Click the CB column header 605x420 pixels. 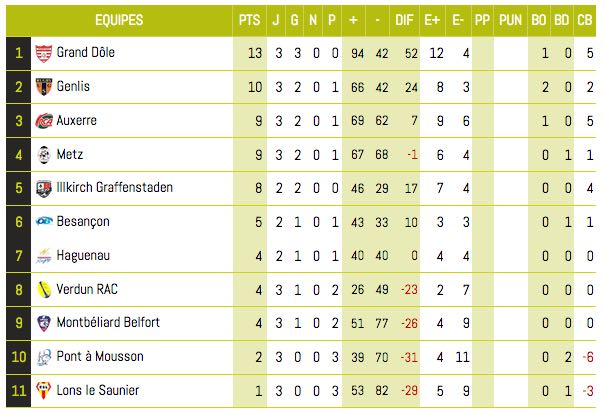(585, 20)
